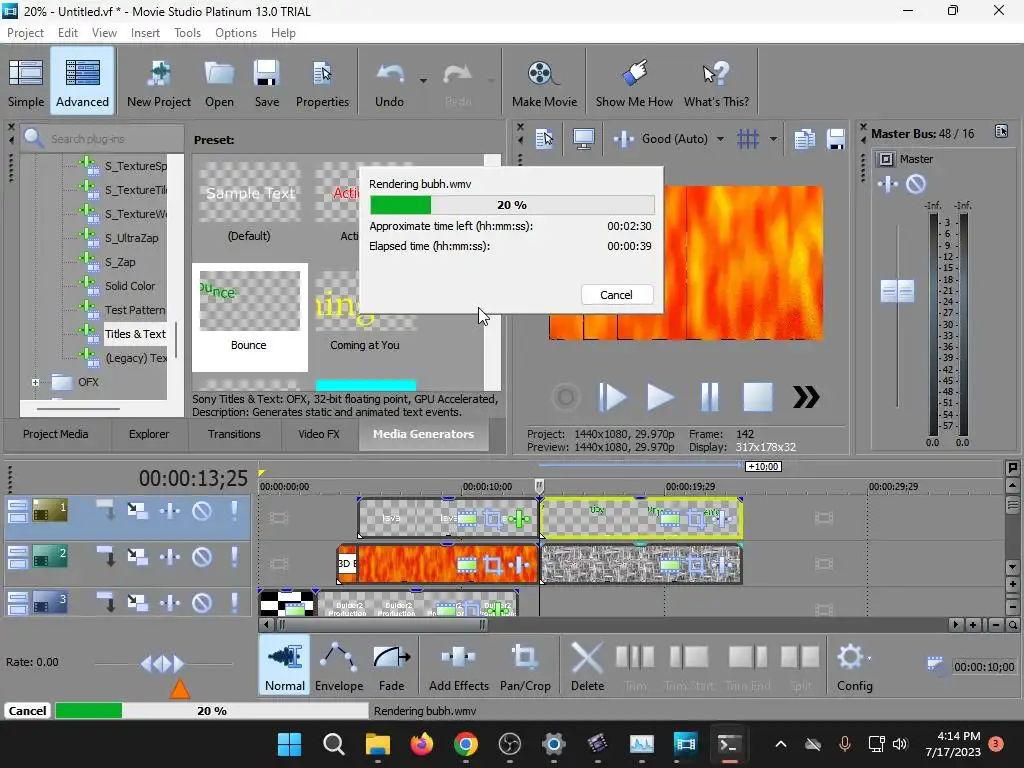Select the Normal edit tool
The width and height of the screenshot is (1024, 768).
coord(285,666)
